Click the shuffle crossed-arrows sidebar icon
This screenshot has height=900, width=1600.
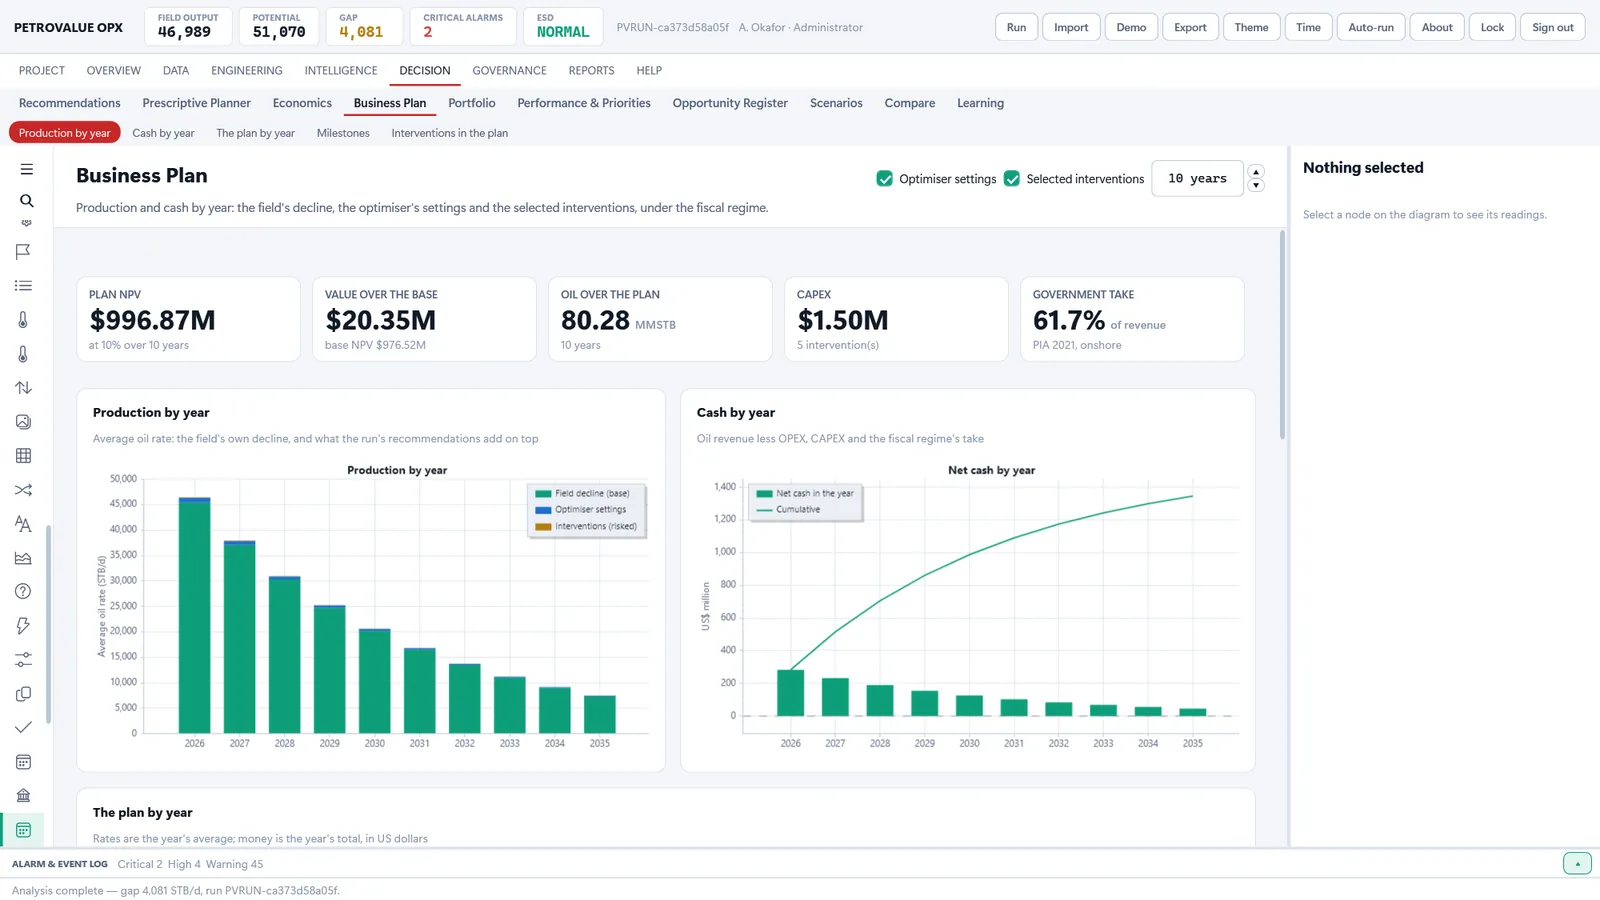pos(23,490)
